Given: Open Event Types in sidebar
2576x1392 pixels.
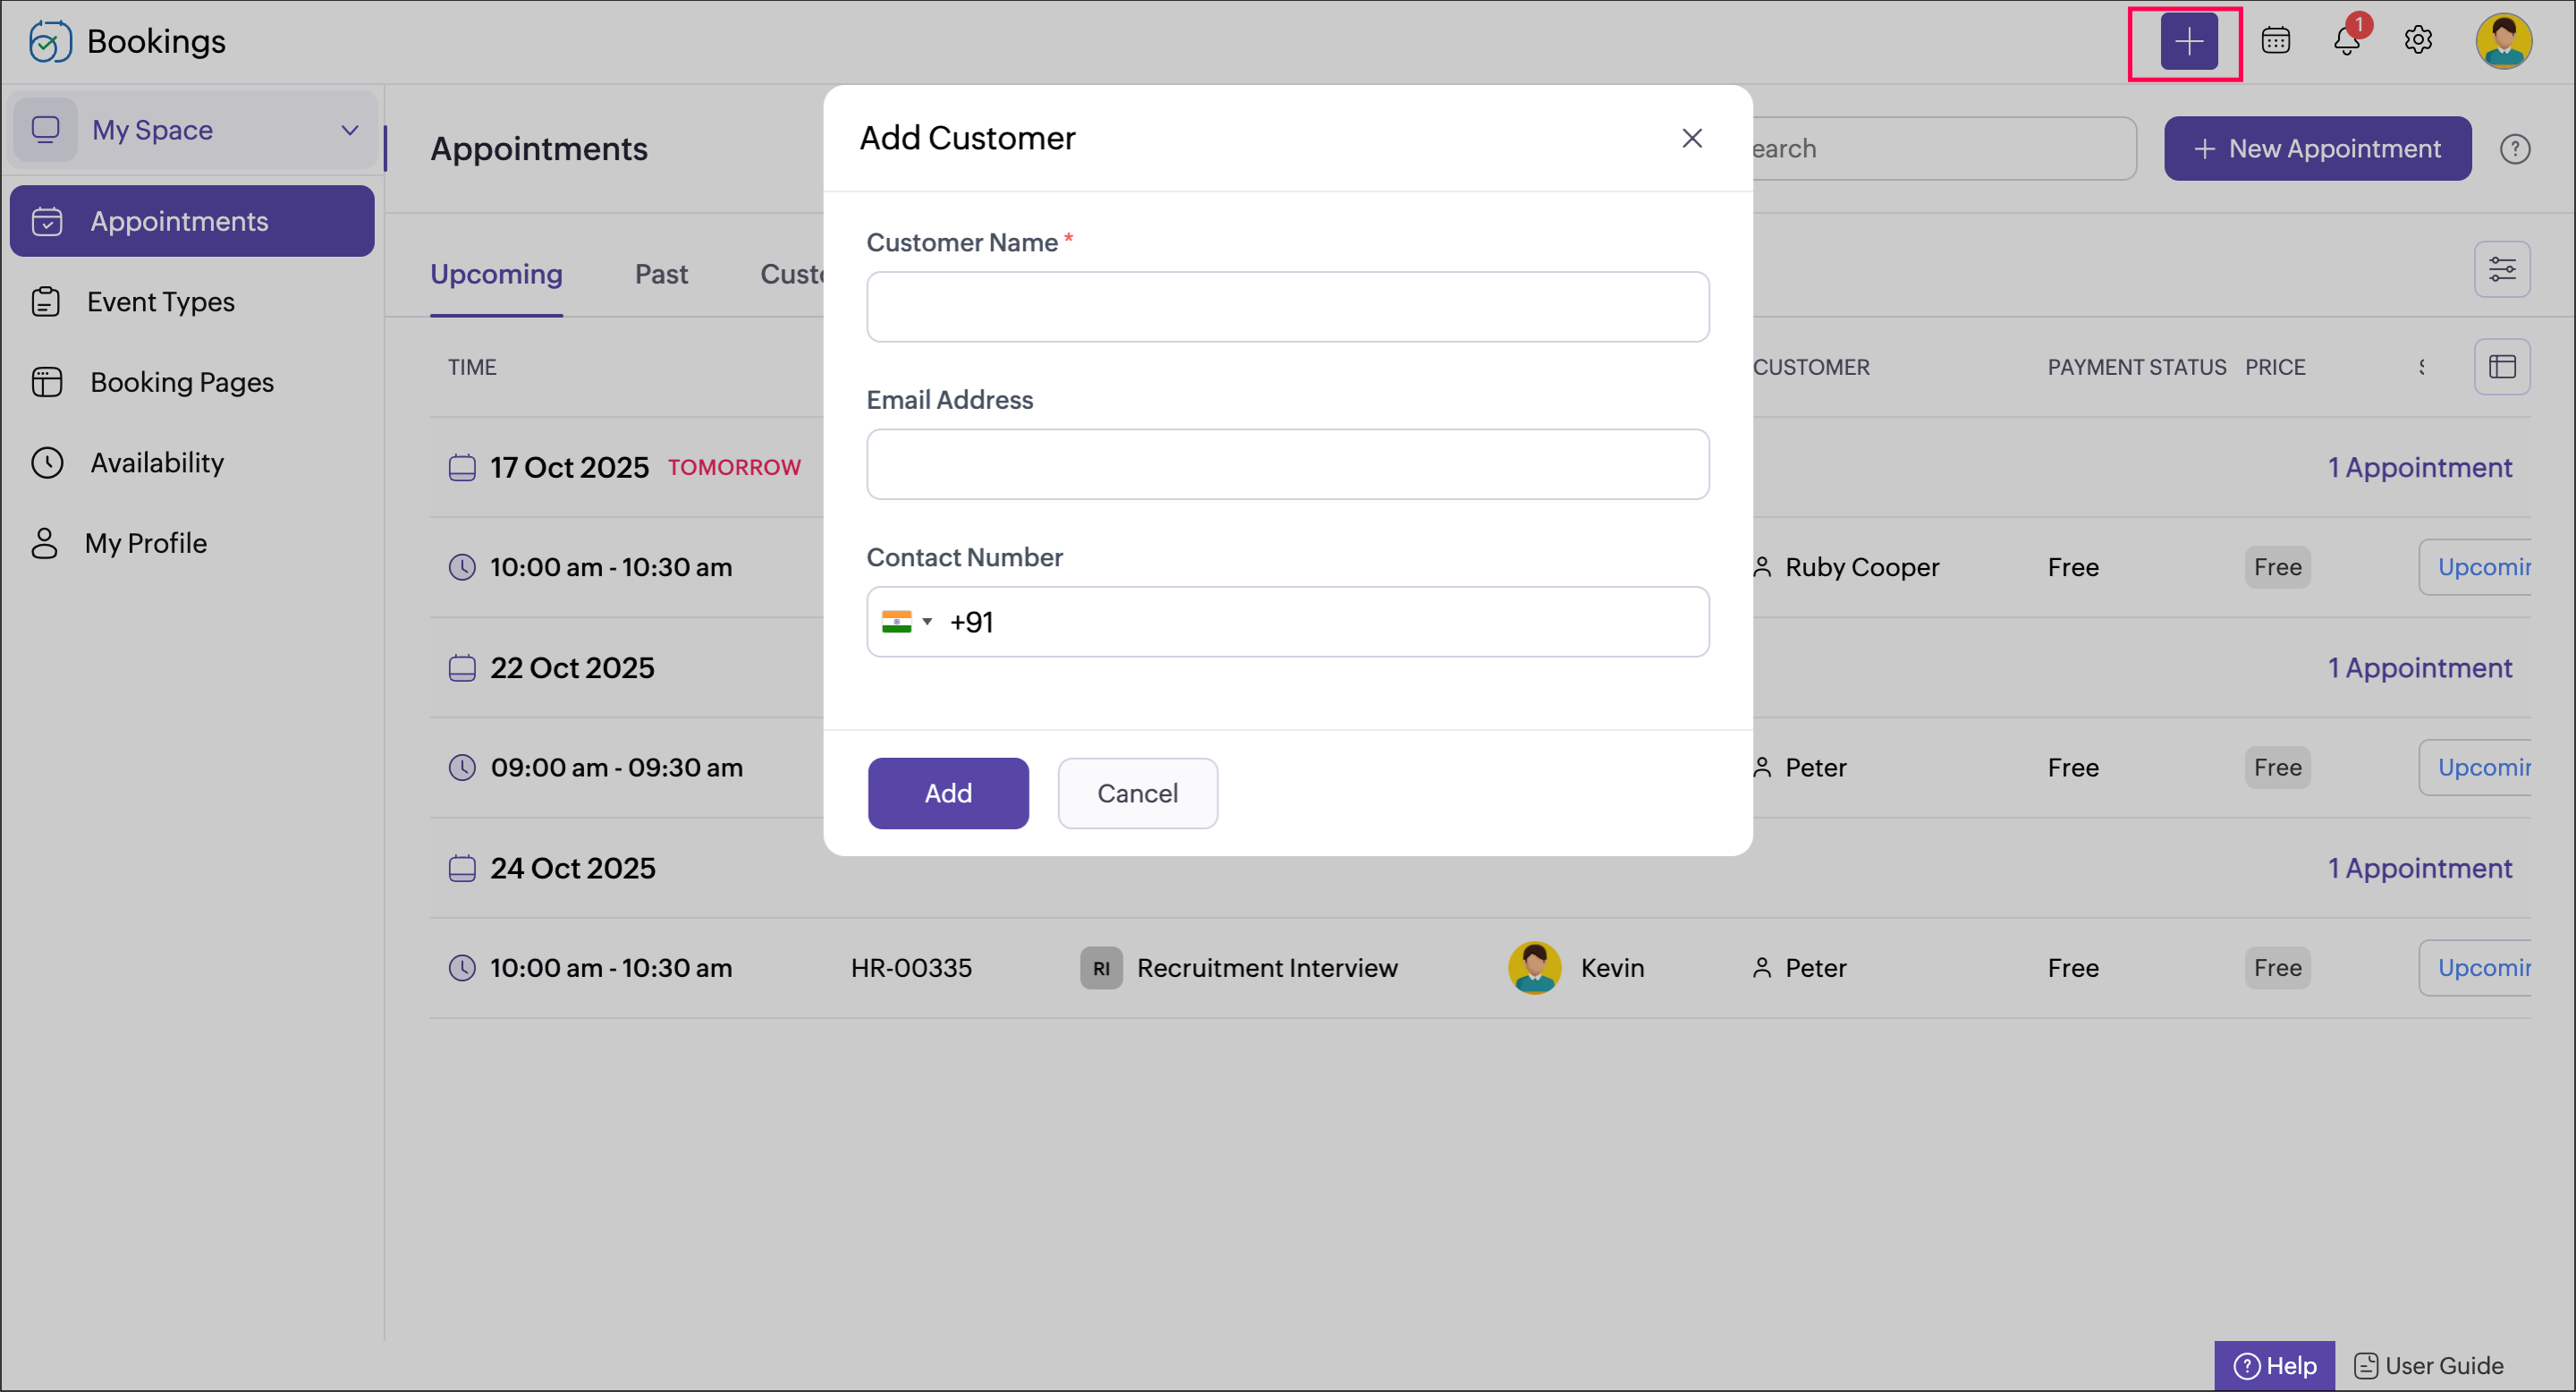Looking at the screenshot, I should point(160,302).
